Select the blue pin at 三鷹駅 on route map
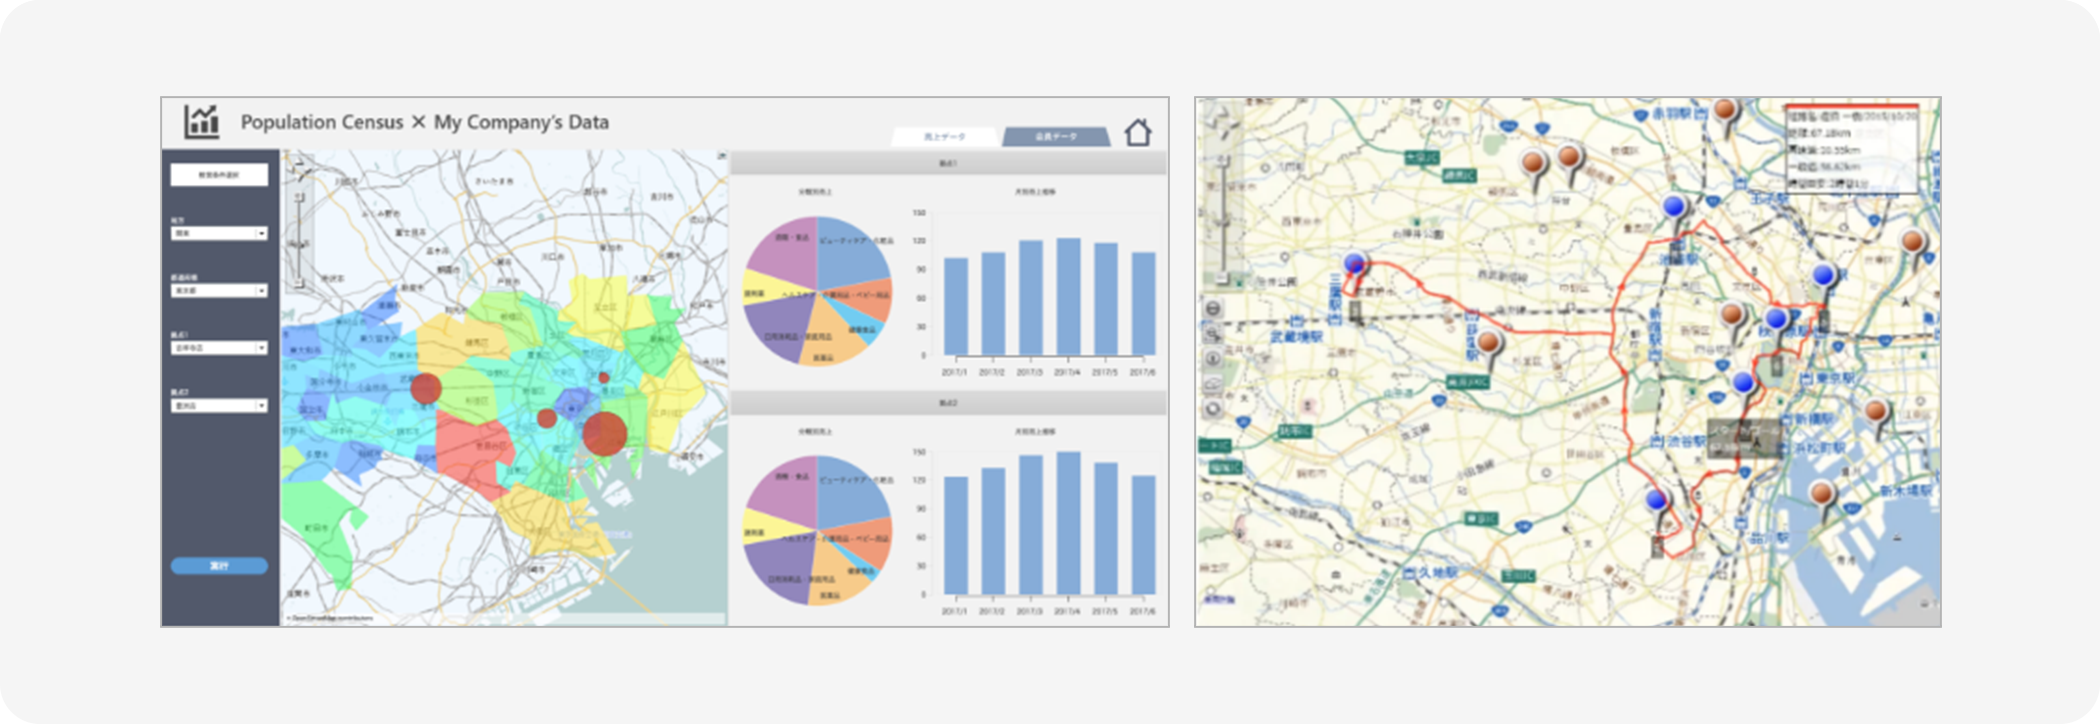 click(x=1354, y=264)
